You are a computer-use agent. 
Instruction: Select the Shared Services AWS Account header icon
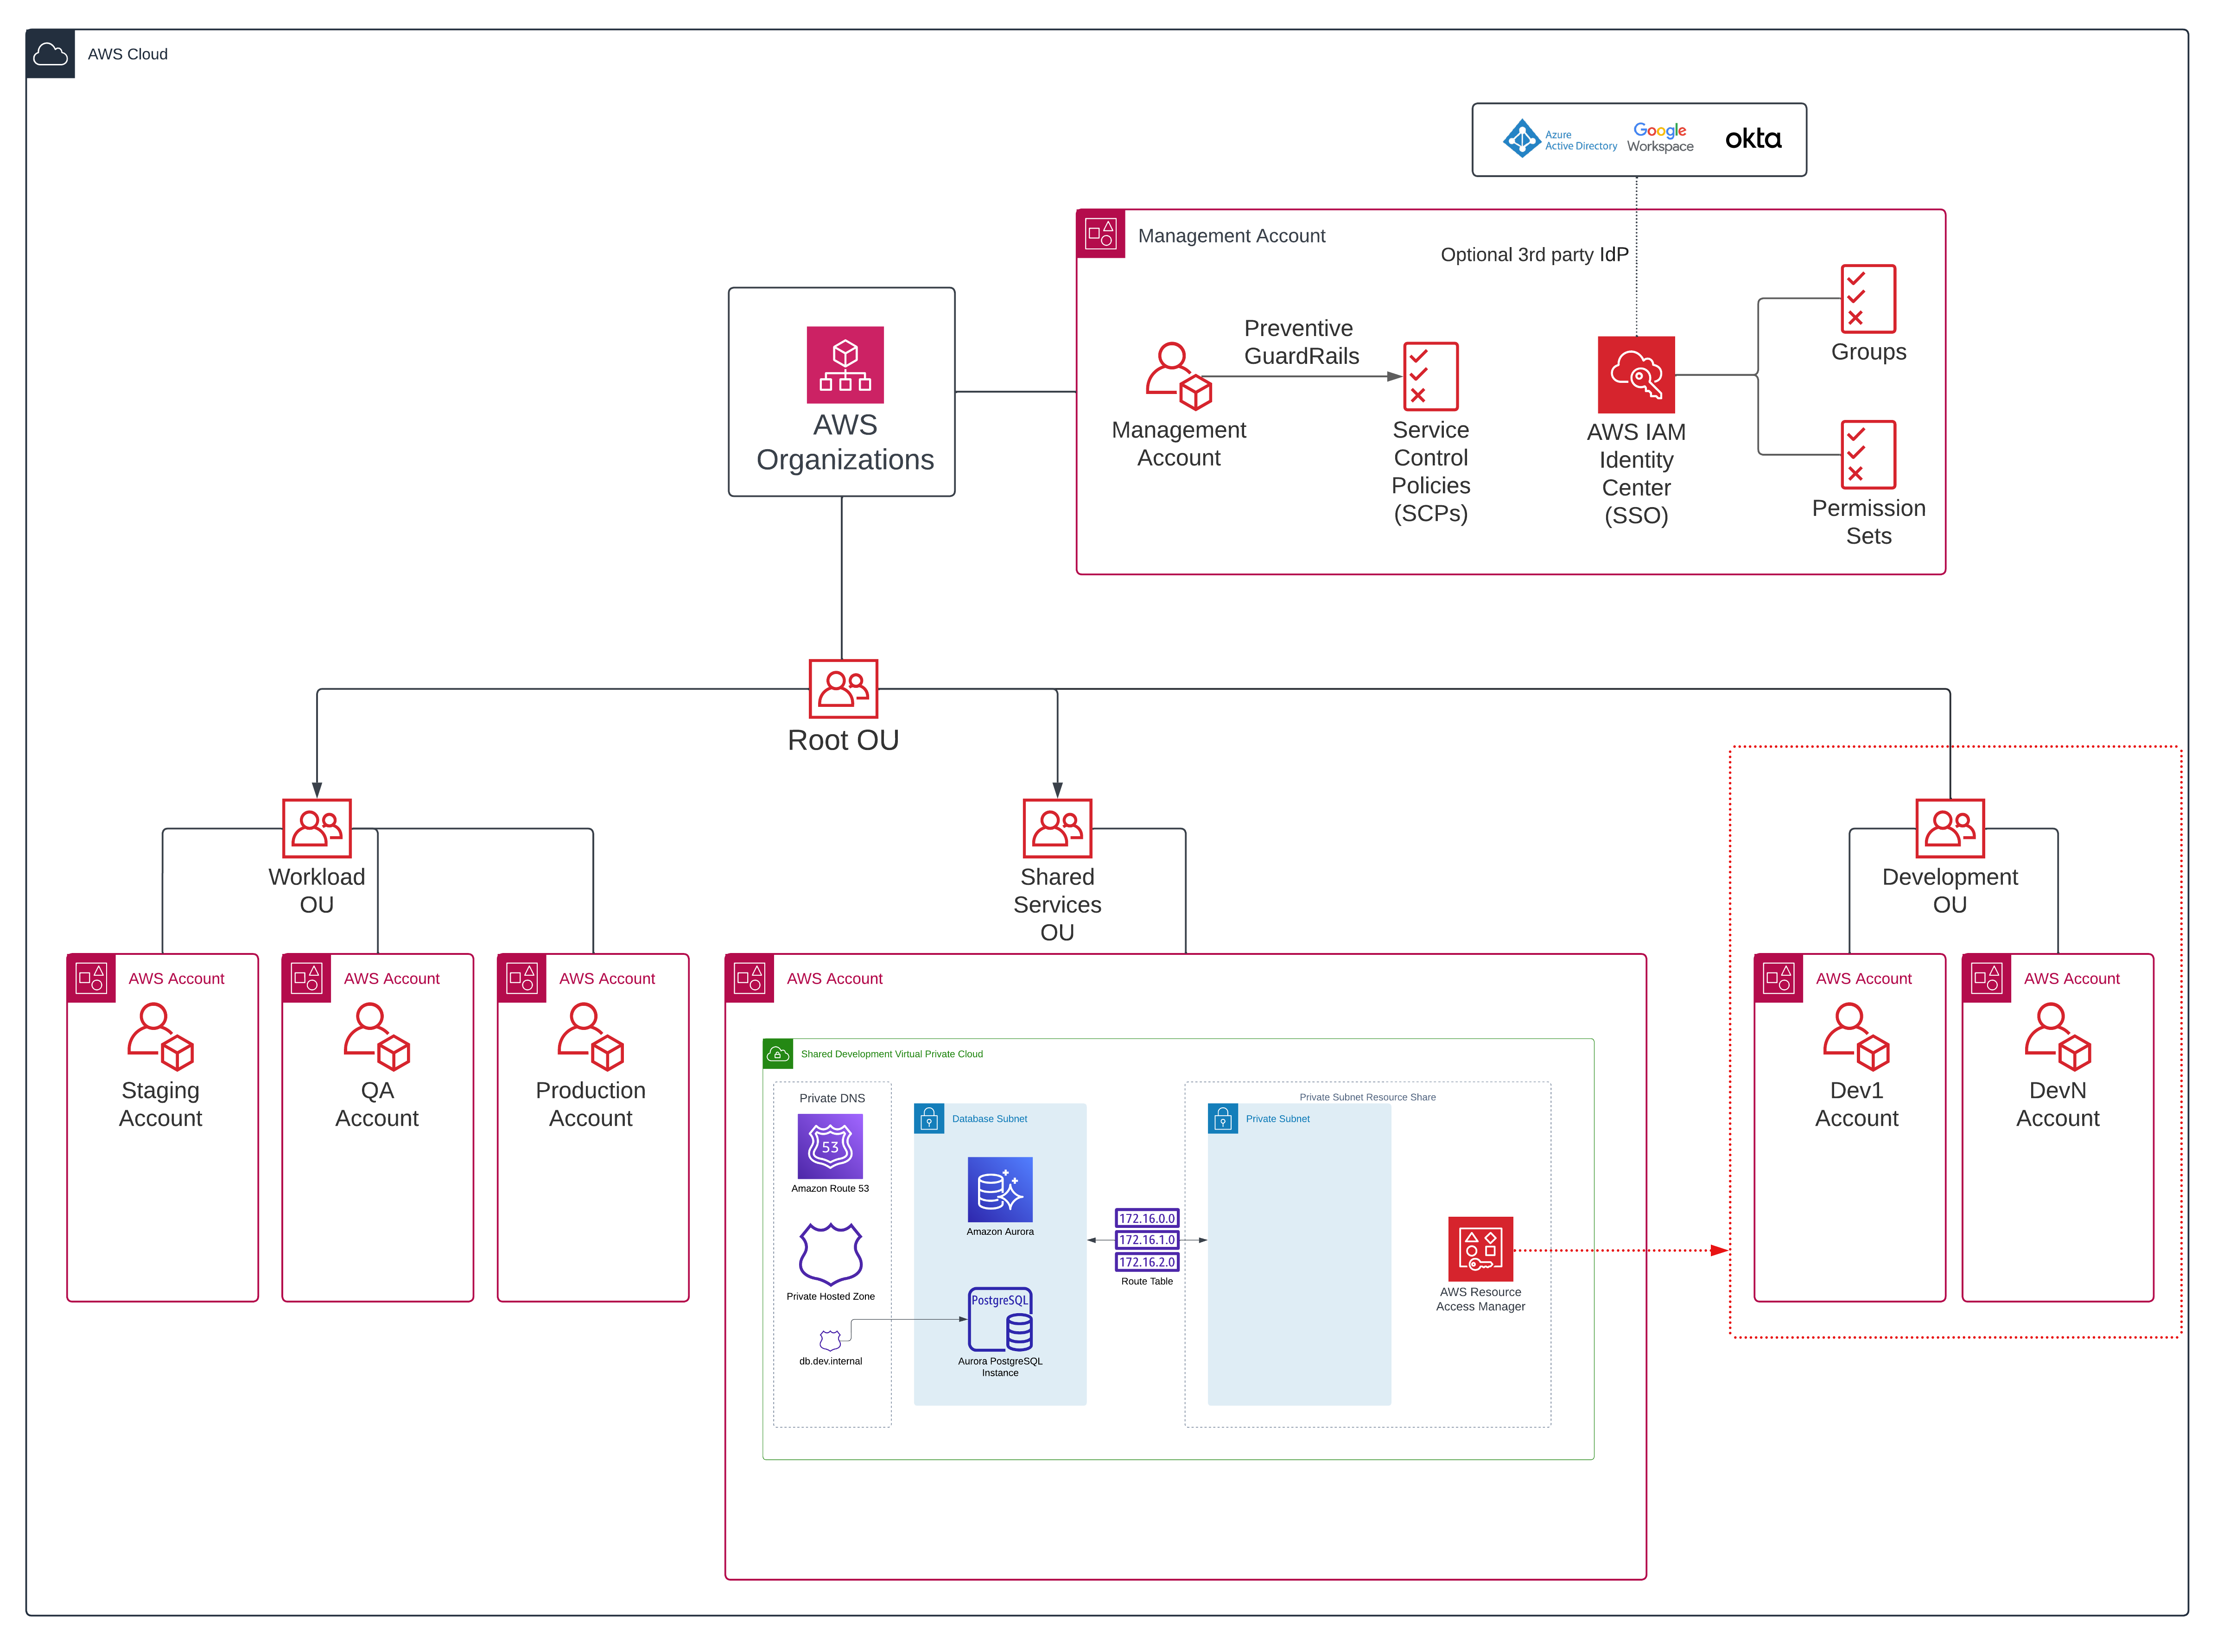749,978
